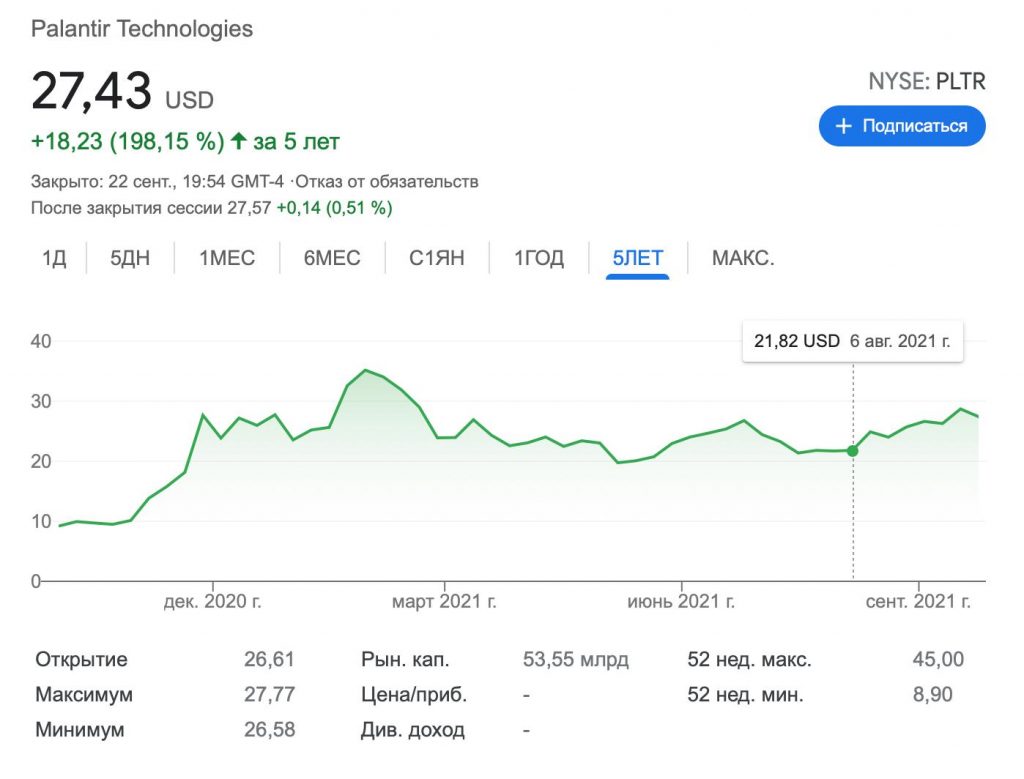The height and width of the screenshot is (779, 1024).
Task: Click the Цена/приб. label
Action: pyautogui.click(x=414, y=694)
